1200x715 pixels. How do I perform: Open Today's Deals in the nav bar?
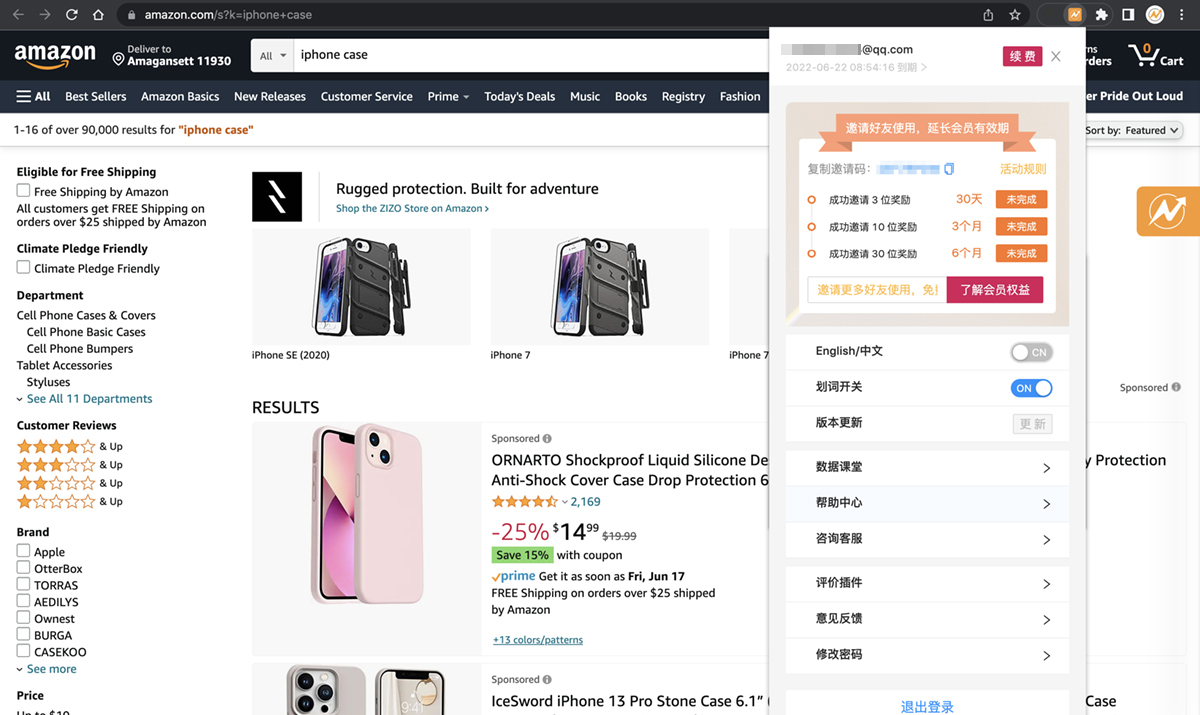(x=519, y=96)
